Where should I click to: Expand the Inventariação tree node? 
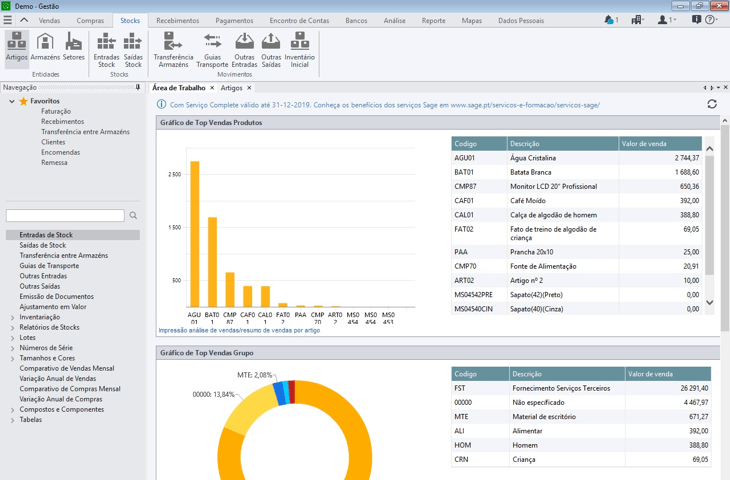13,318
